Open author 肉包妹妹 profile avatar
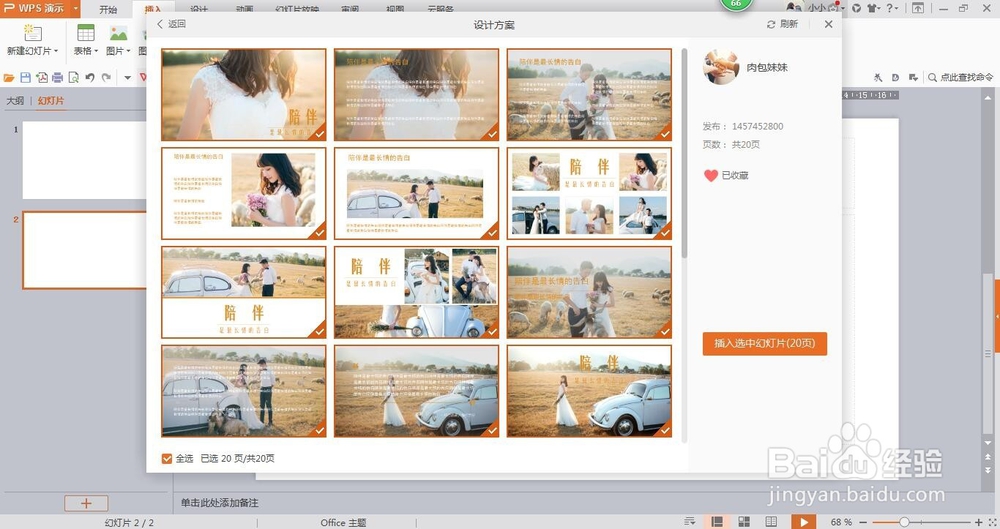This screenshot has height=529, width=1000. point(721,67)
